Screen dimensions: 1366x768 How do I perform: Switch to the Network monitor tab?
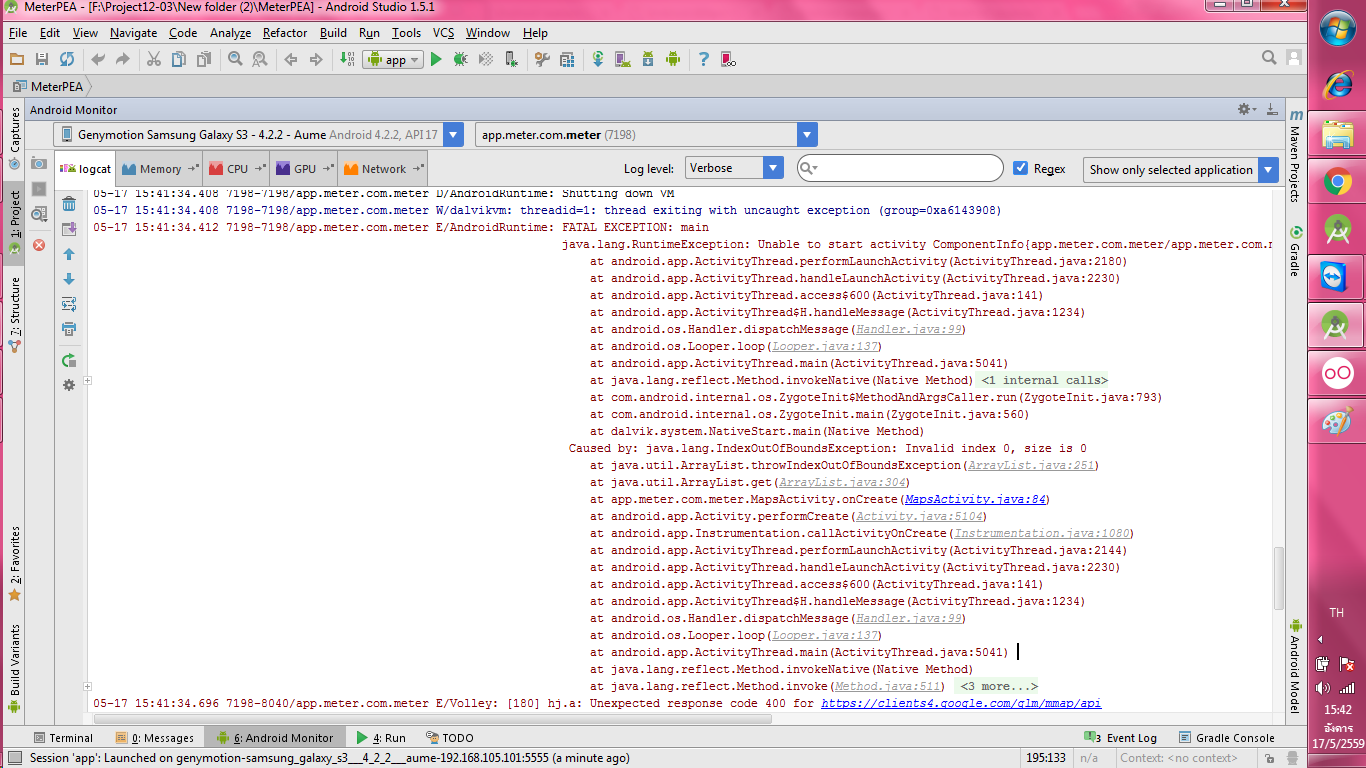tap(384, 169)
